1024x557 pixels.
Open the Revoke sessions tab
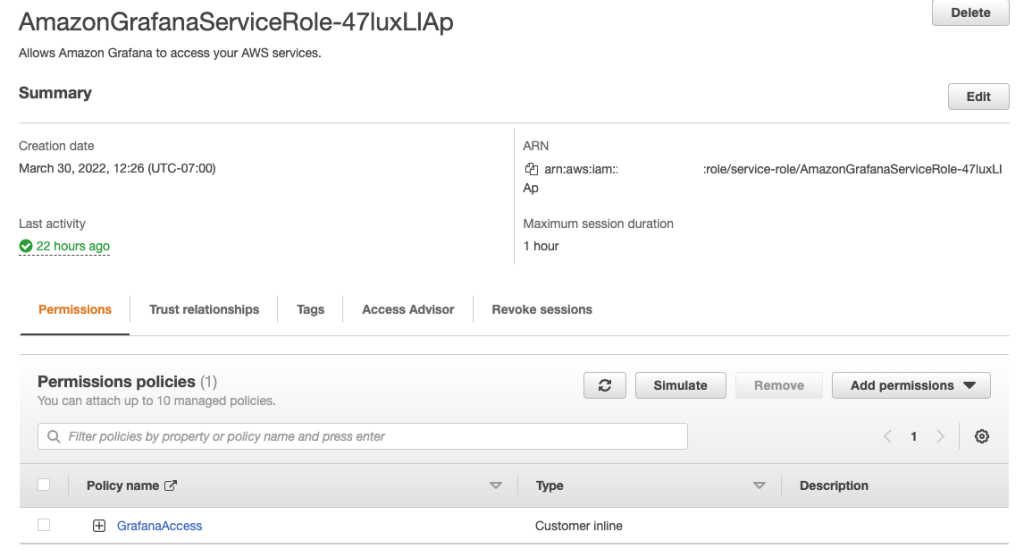pyautogui.click(x=542, y=310)
